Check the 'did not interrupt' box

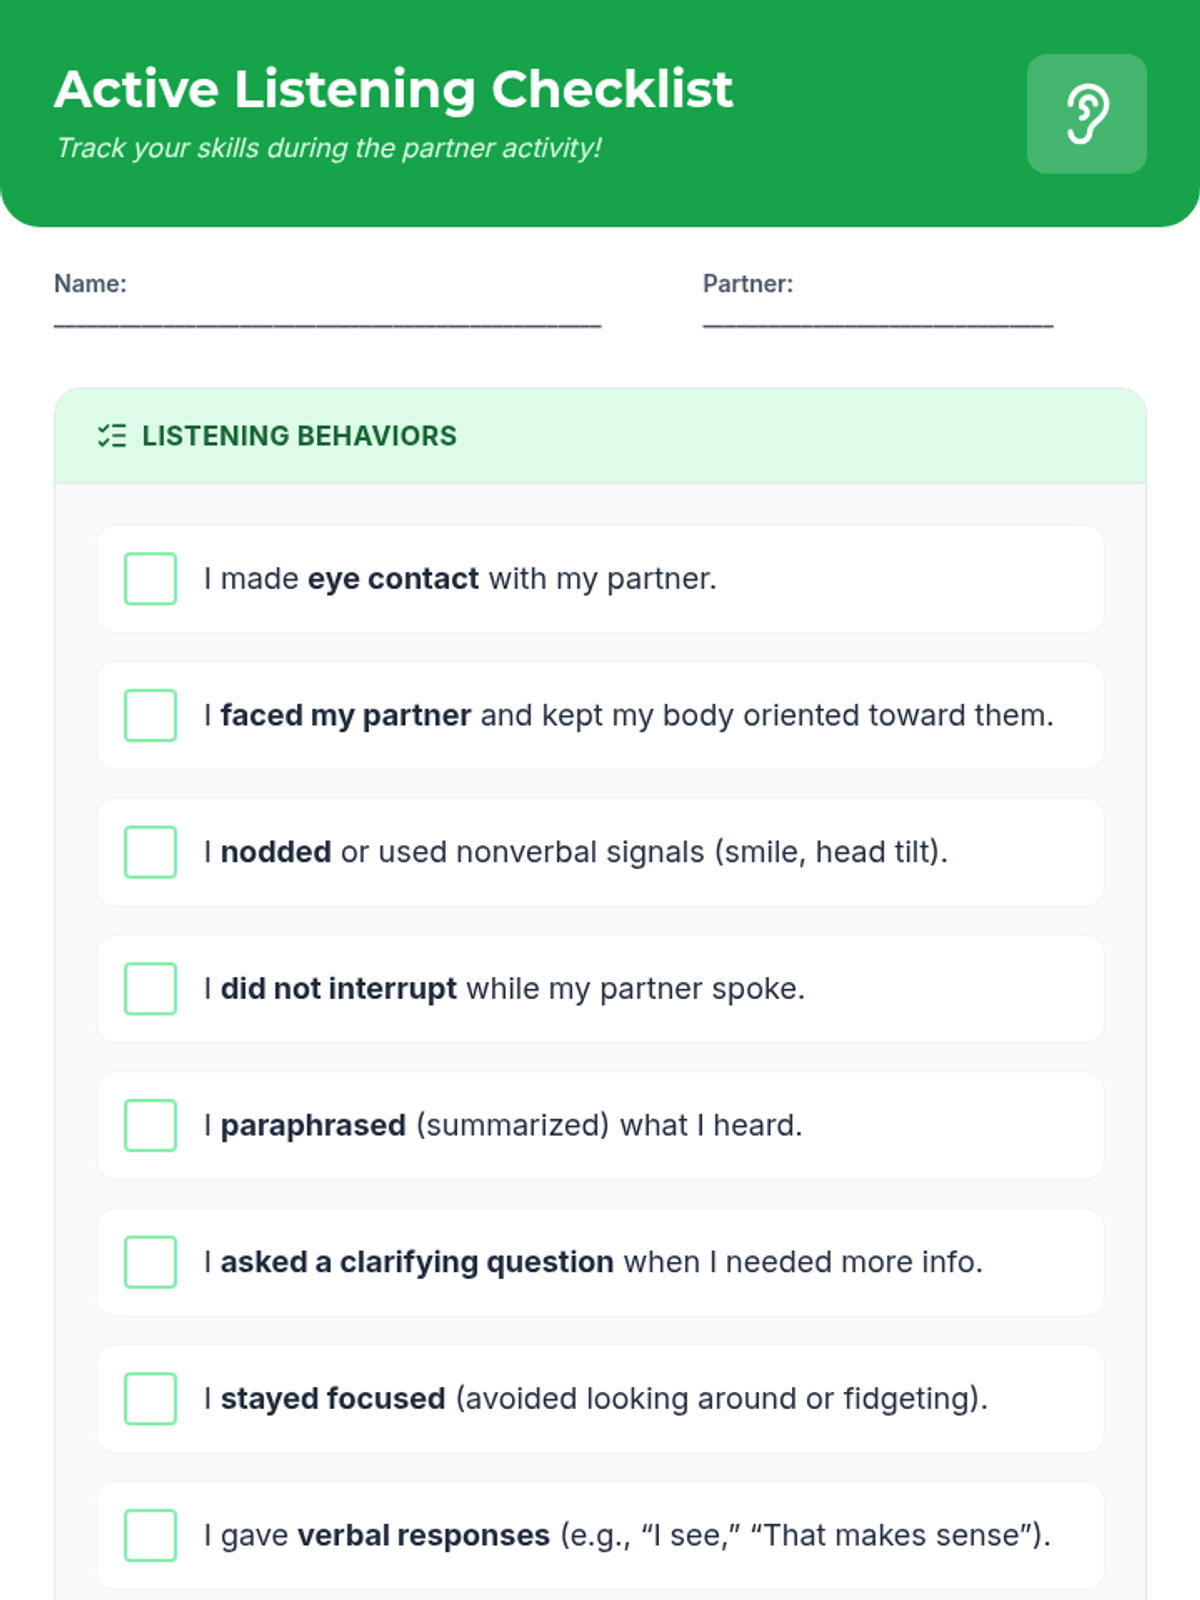tap(150, 989)
